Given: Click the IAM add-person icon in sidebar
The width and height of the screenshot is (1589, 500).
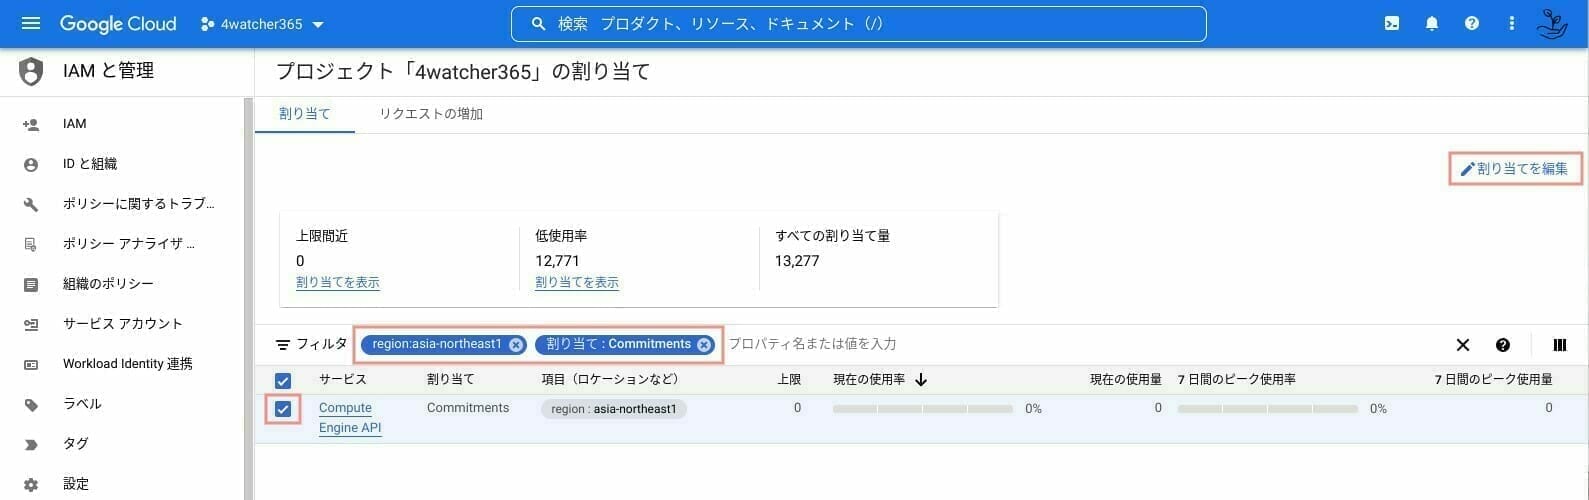Looking at the screenshot, I should [x=31, y=125].
